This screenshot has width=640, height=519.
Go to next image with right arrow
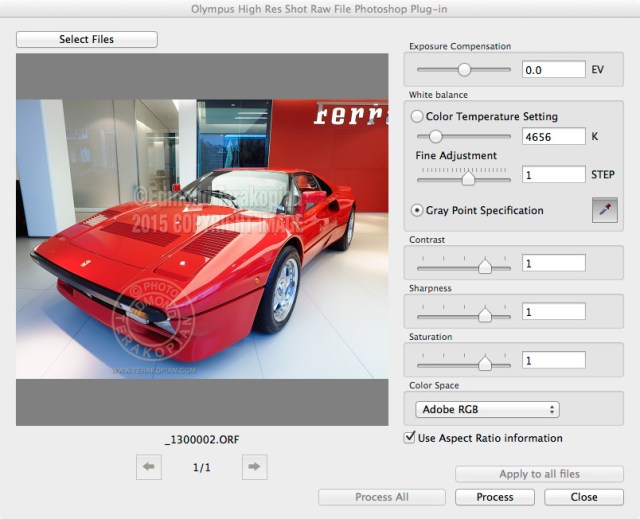click(254, 466)
